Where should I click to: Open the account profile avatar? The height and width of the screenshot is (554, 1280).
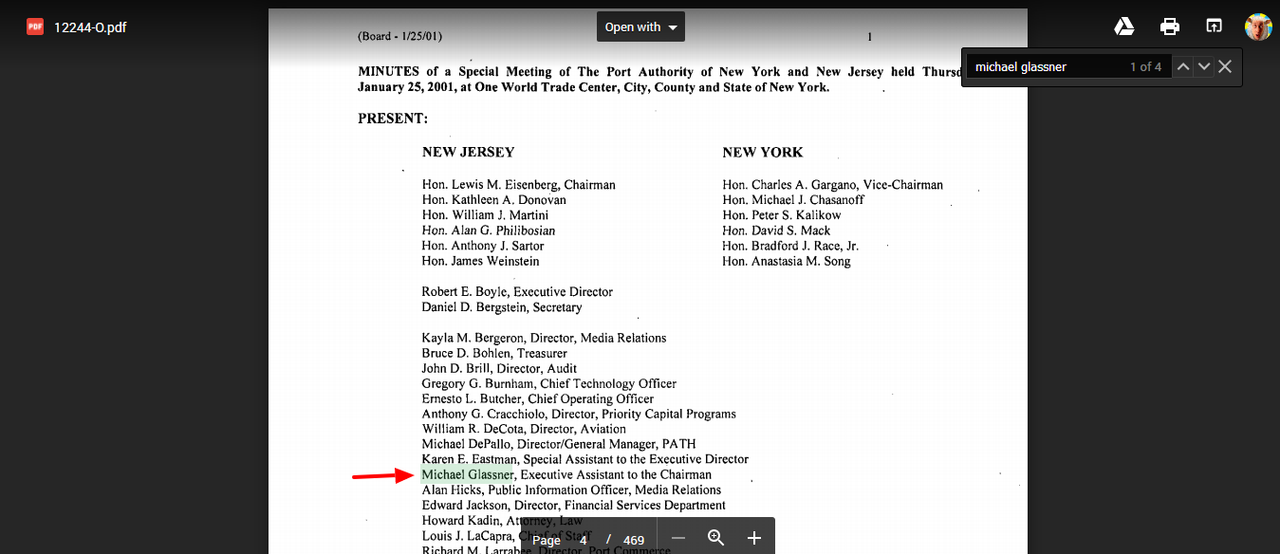point(1257,27)
